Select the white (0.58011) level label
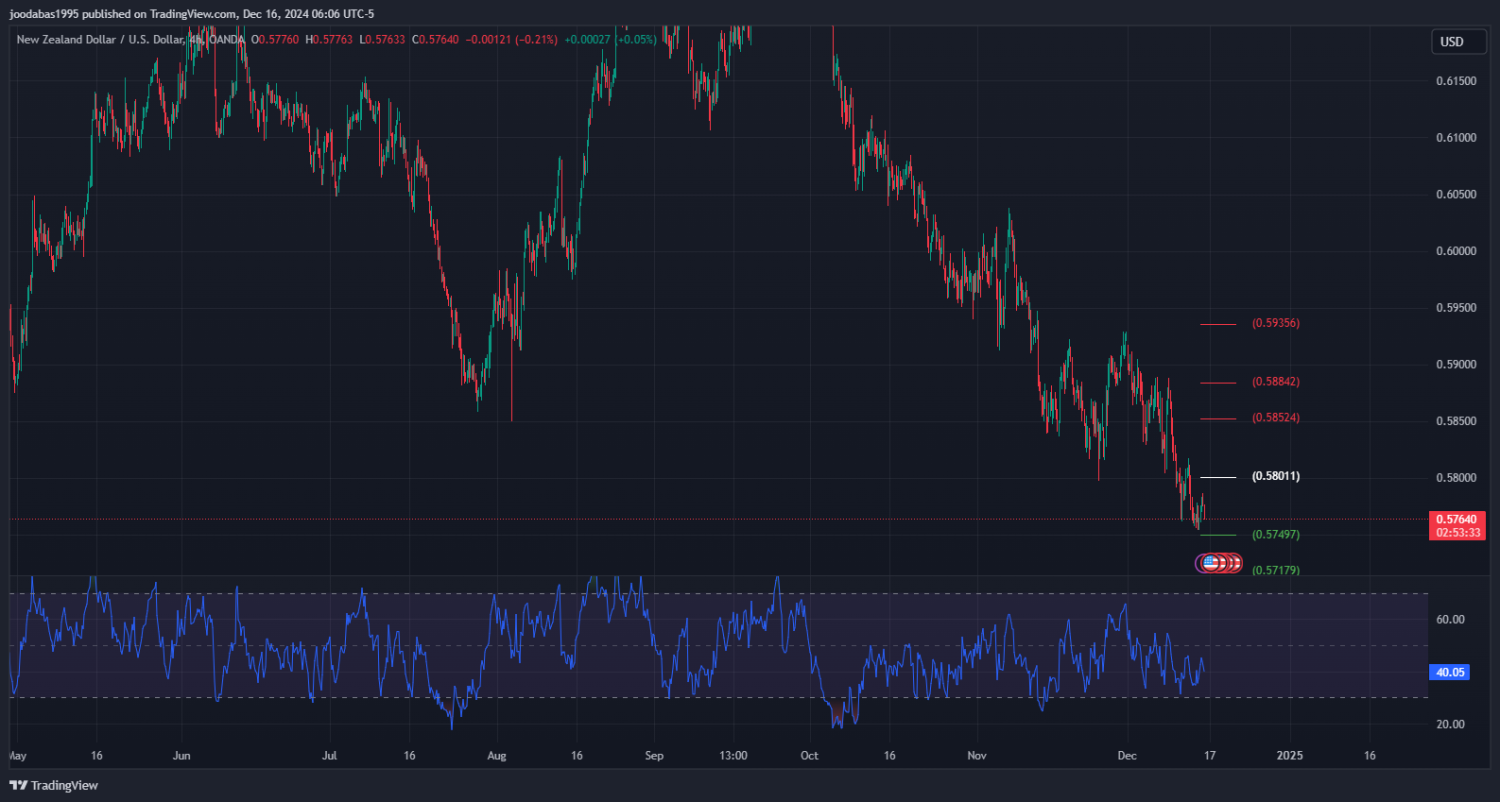Image resolution: width=1500 pixels, height=802 pixels. [x=1276, y=476]
